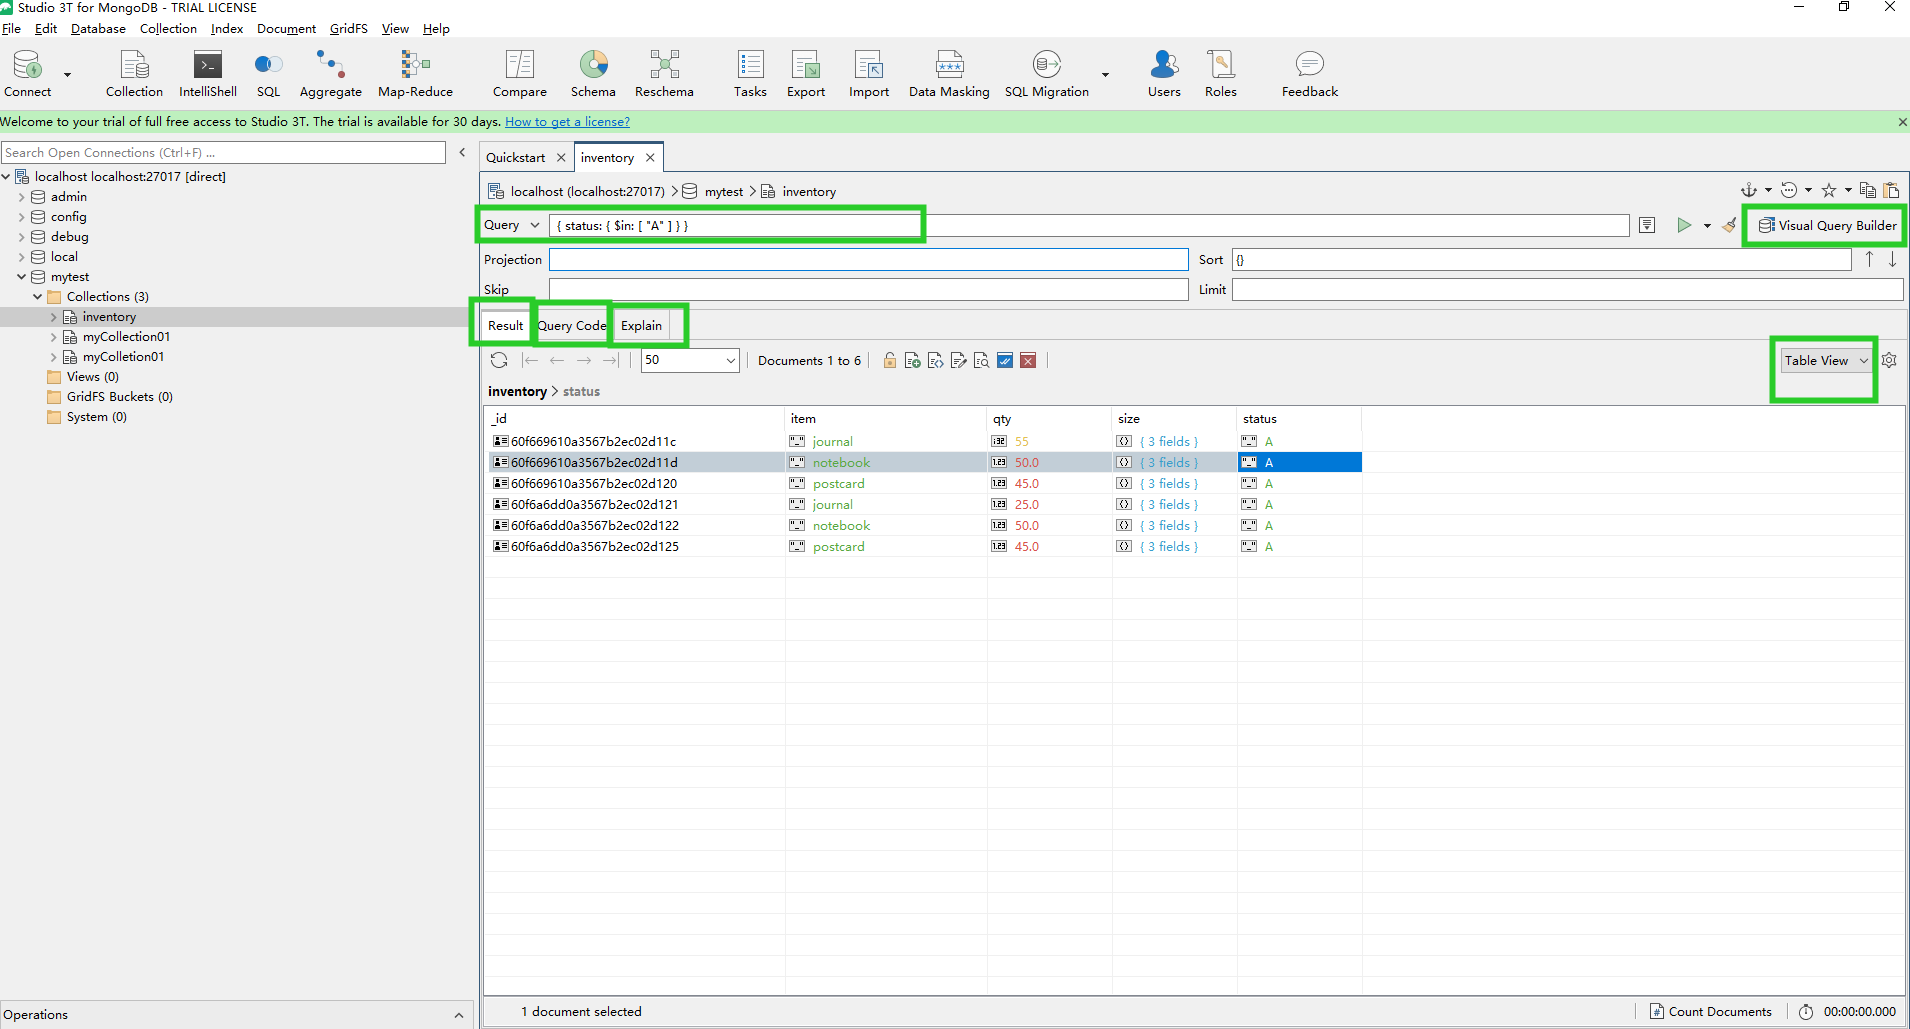Click the copy query icon

[x=1867, y=190]
